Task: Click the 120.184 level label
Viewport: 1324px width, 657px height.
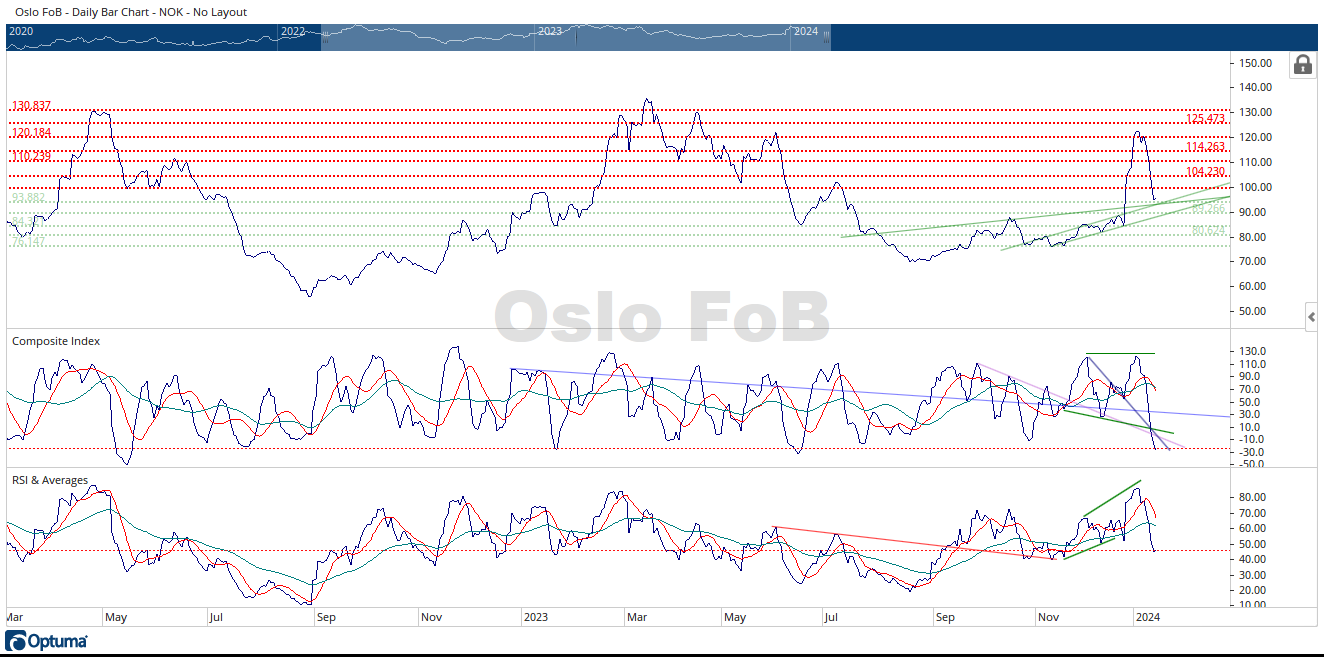Action: (31, 132)
